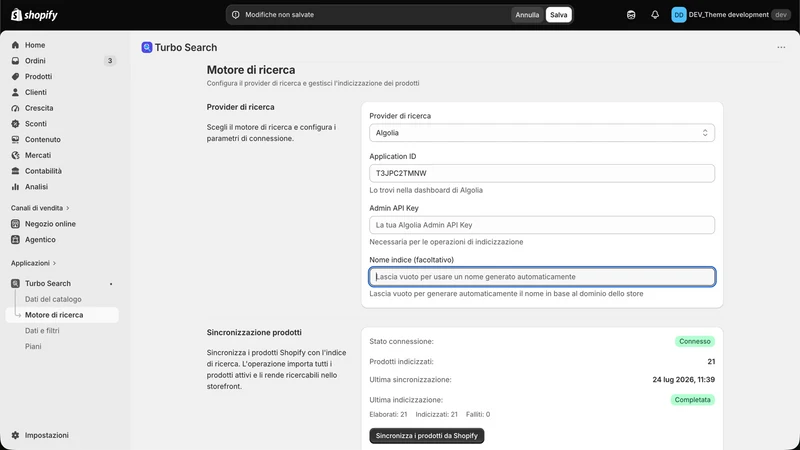The width and height of the screenshot is (800, 450).
Task: Open the notifications bell
Action: [655, 15]
